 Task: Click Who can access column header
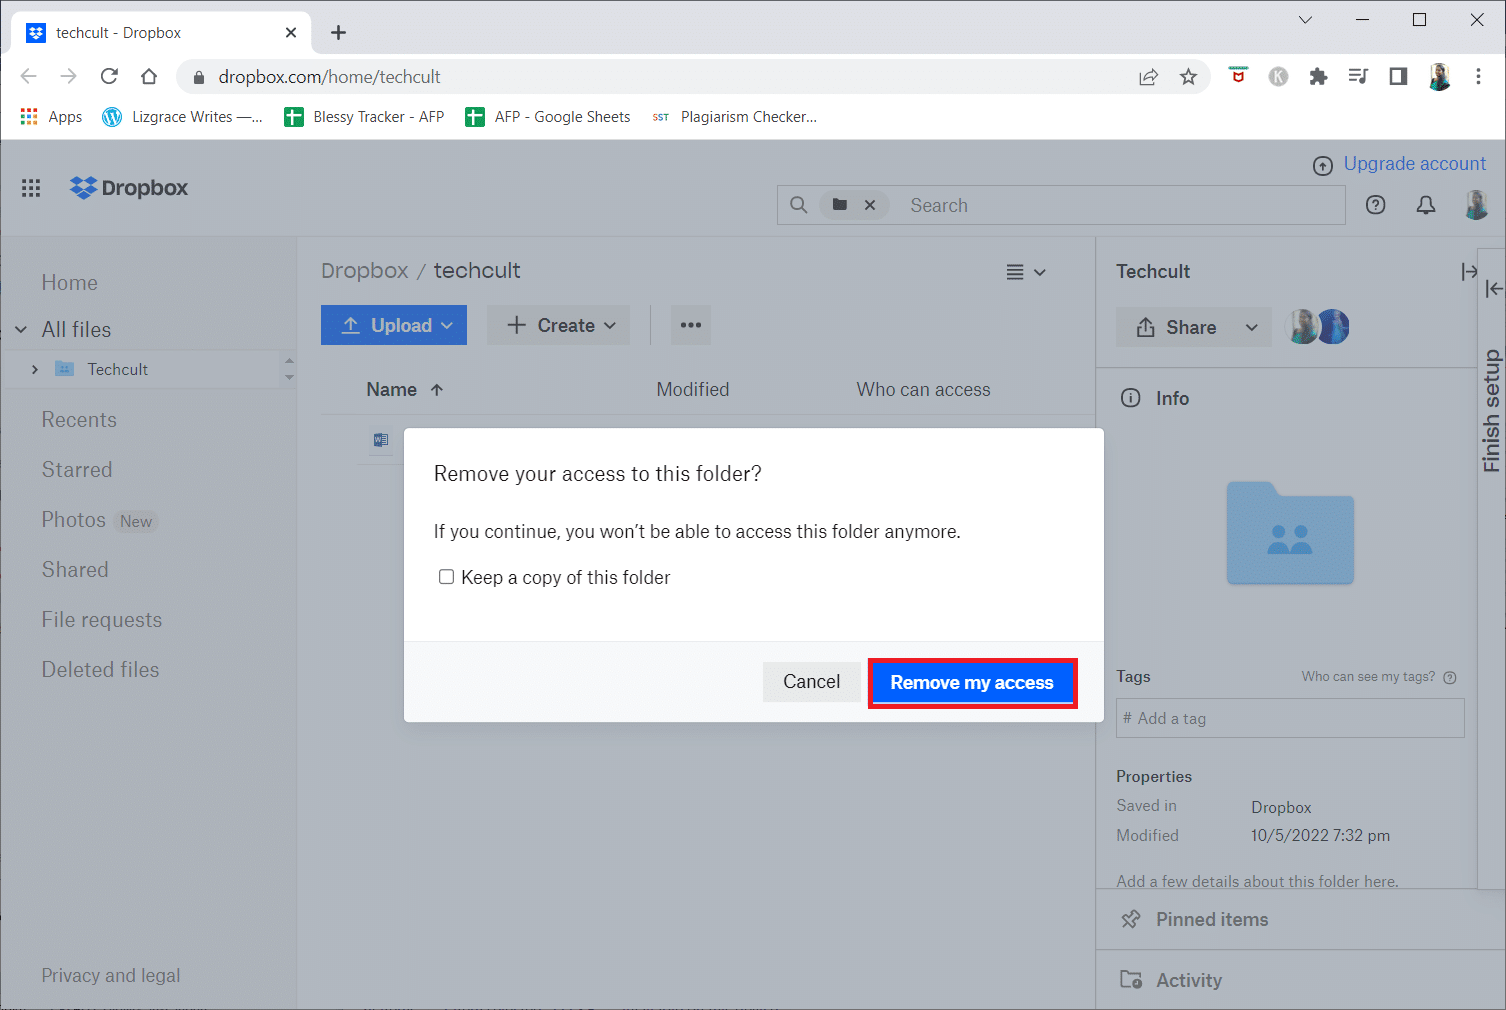pyautogui.click(x=923, y=390)
